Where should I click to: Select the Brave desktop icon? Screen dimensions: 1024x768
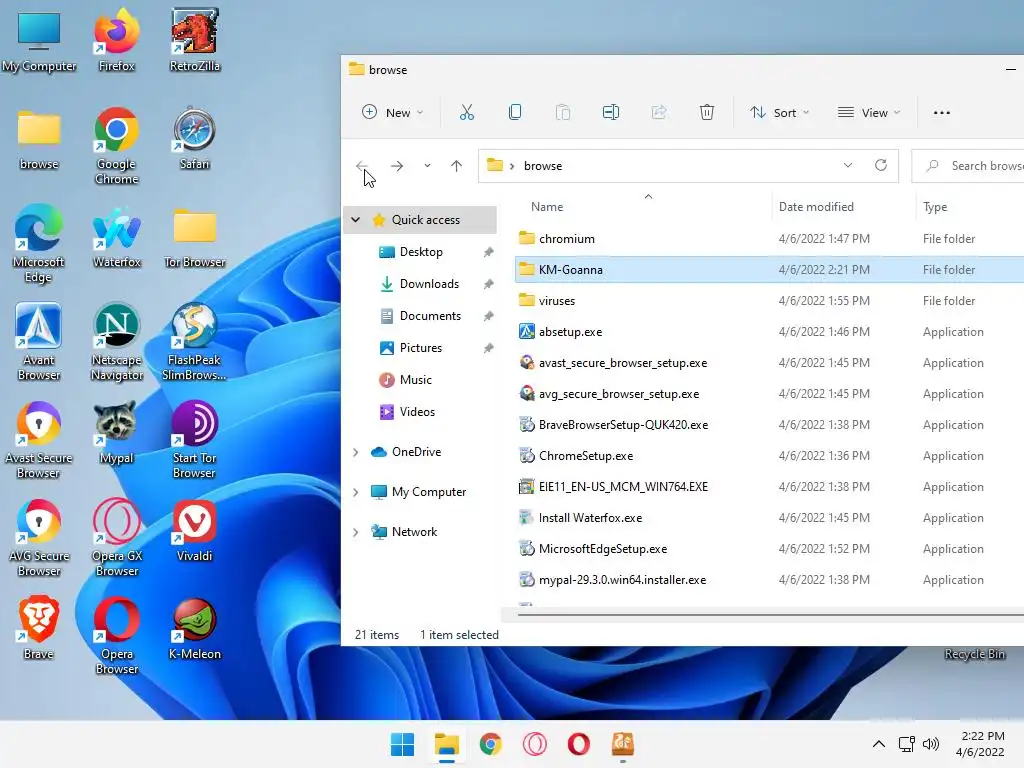pos(39,628)
